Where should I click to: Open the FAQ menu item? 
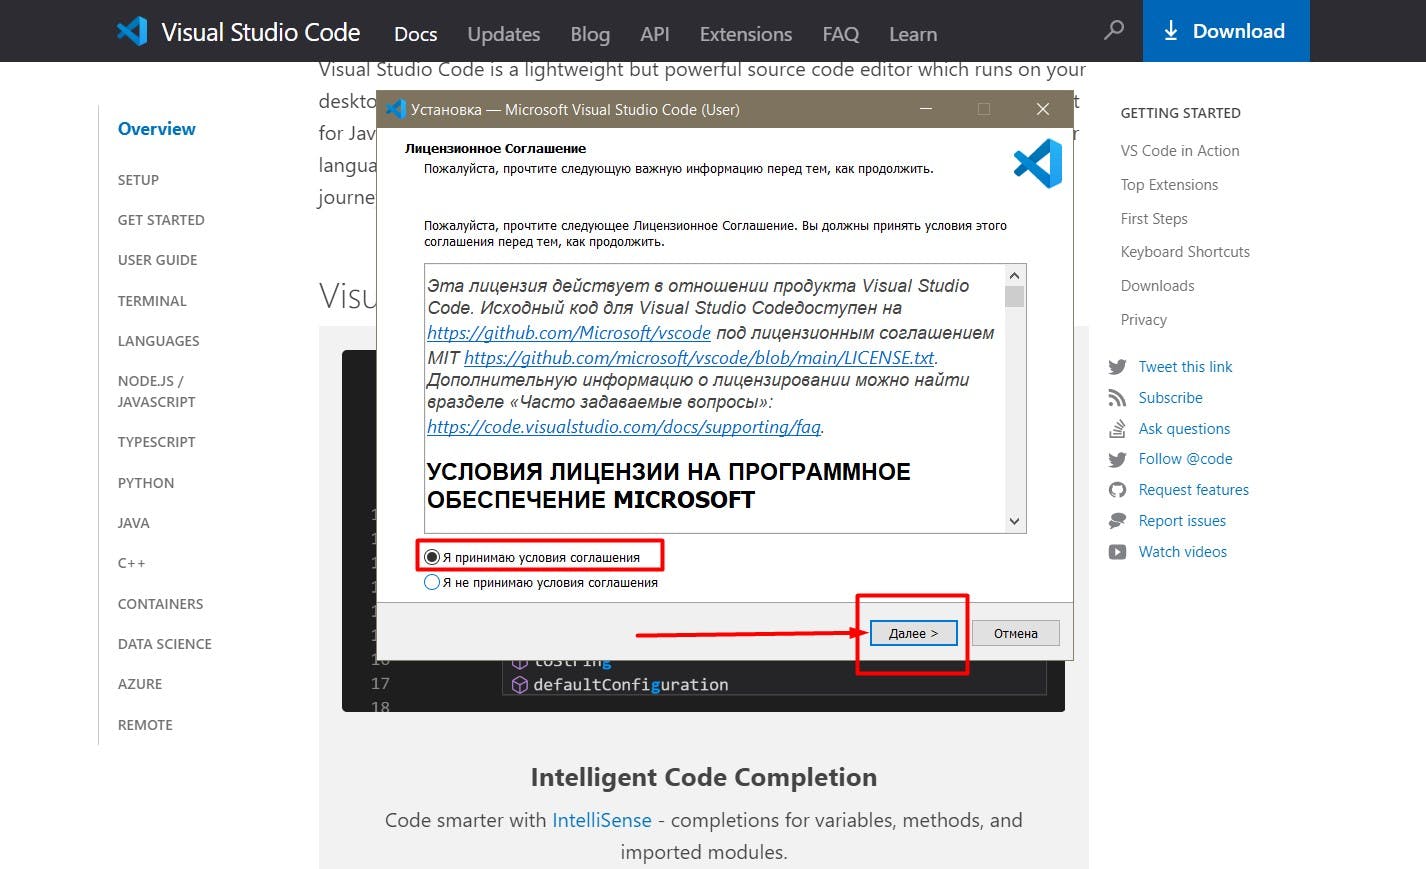click(x=841, y=34)
